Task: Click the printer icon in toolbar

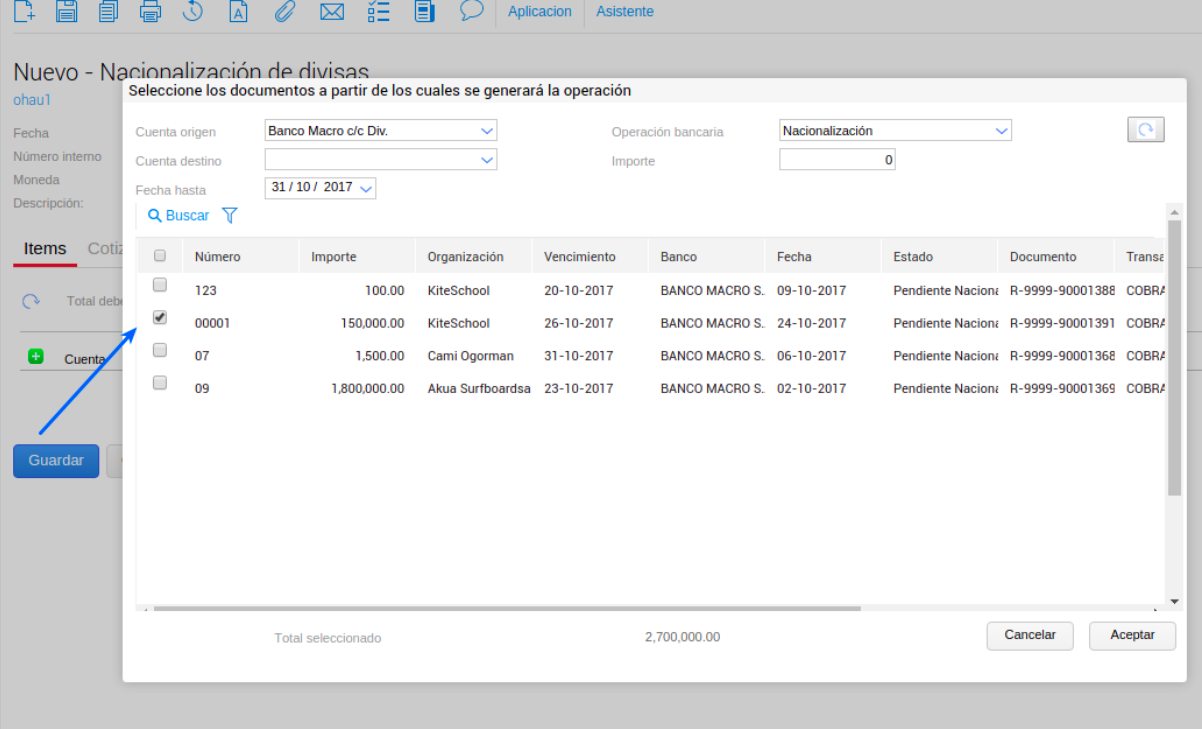Action: click(x=150, y=12)
